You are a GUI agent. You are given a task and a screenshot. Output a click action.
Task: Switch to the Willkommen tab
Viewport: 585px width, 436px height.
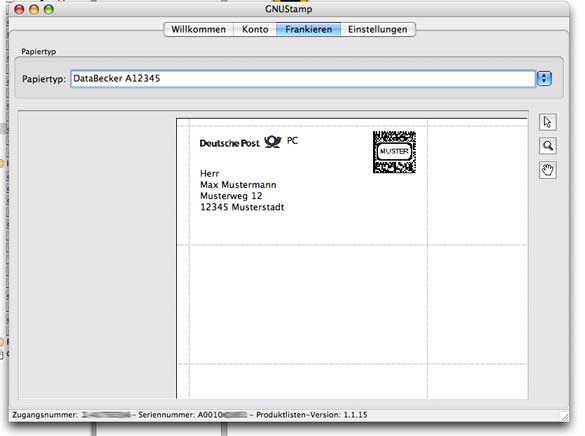click(198, 29)
